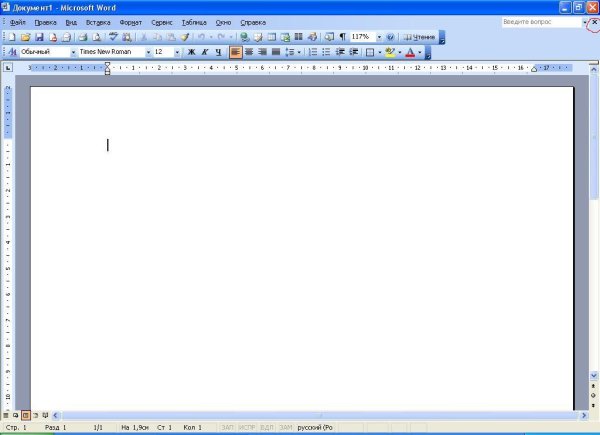
Task: Click the Чтение reading mode button
Action: click(419, 37)
